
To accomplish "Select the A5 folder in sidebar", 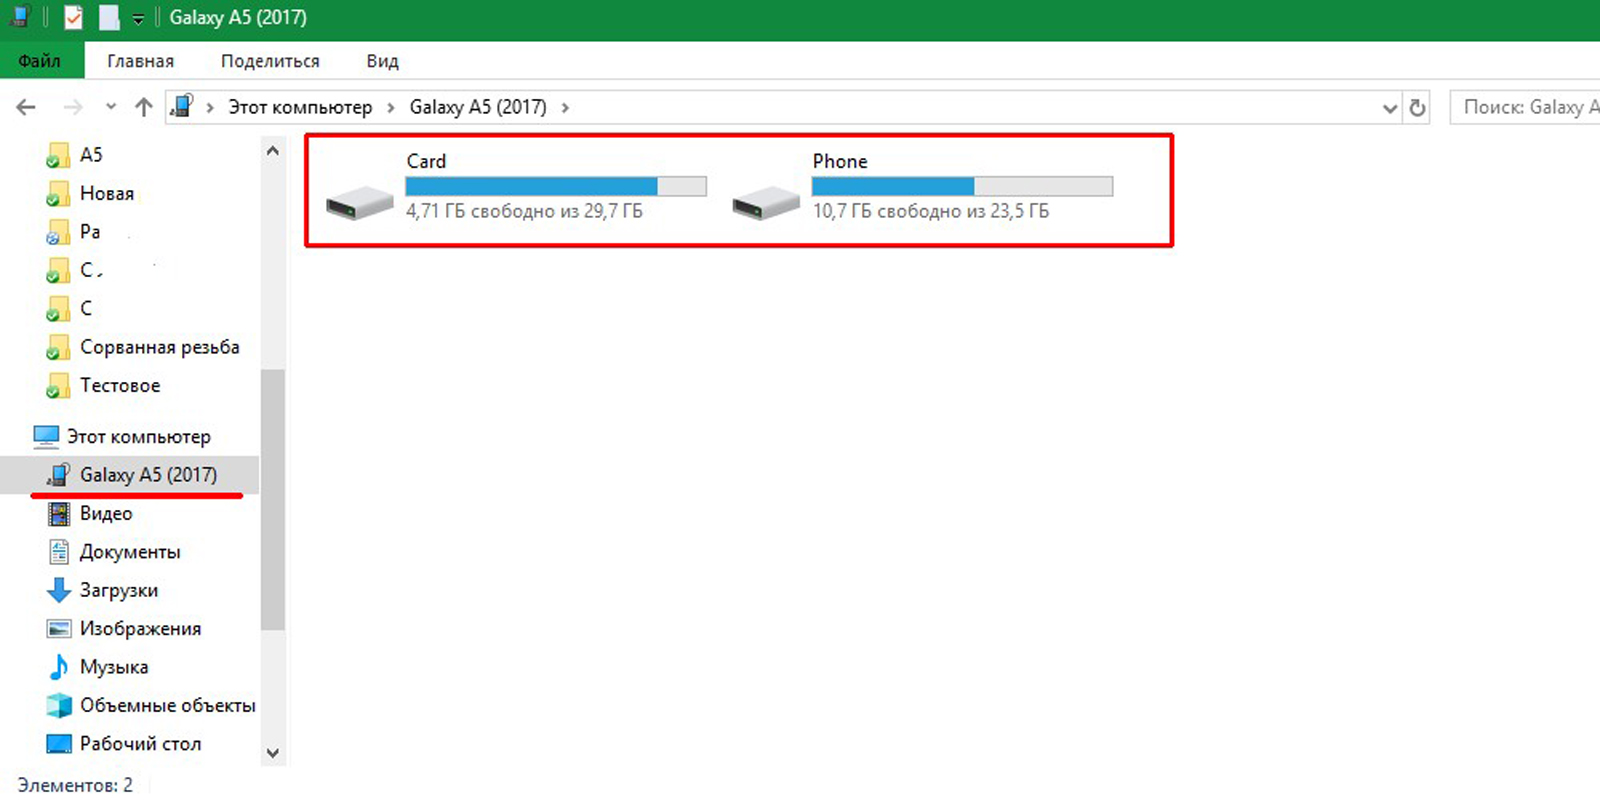I will point(91,155).
